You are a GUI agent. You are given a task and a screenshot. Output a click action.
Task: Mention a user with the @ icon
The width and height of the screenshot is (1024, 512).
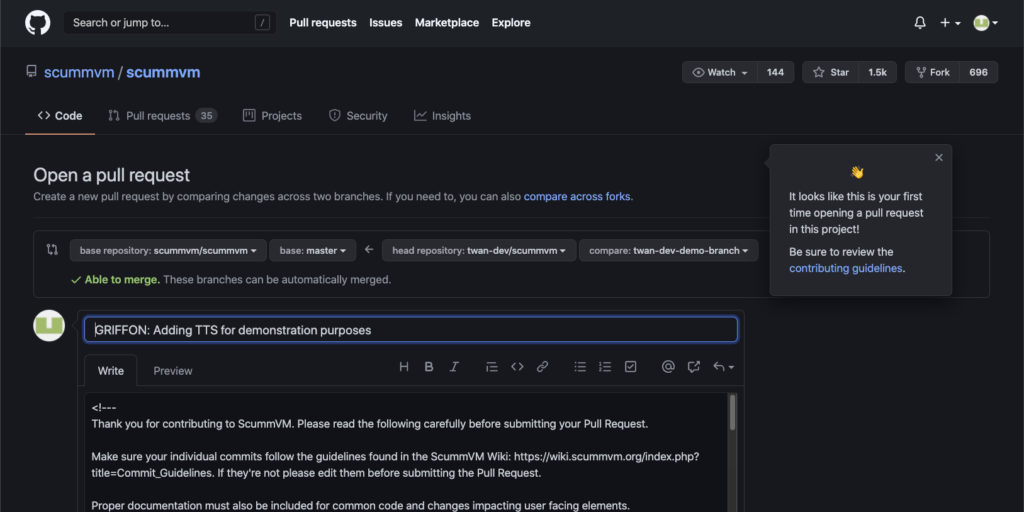(667, 367)
